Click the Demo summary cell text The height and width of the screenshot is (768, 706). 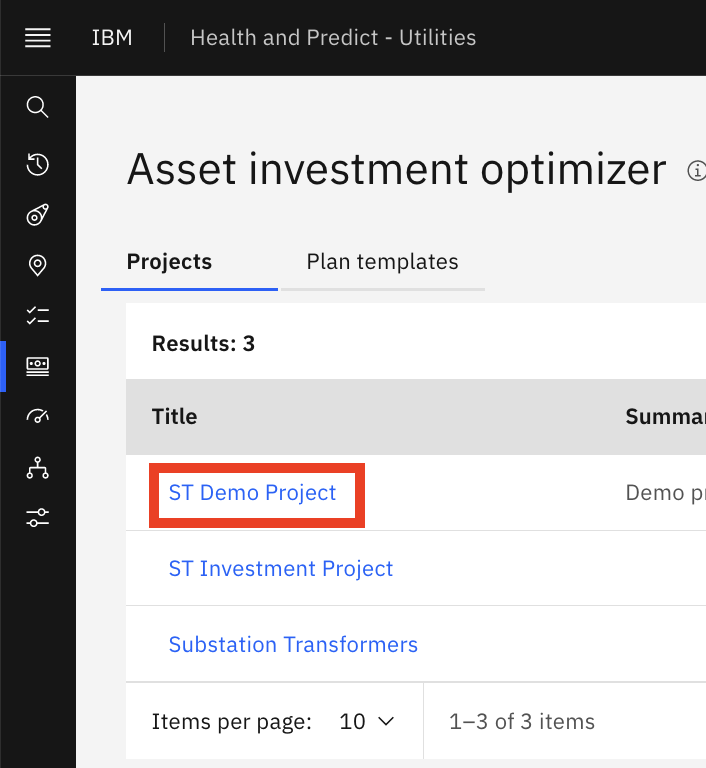tap(665, 493)
